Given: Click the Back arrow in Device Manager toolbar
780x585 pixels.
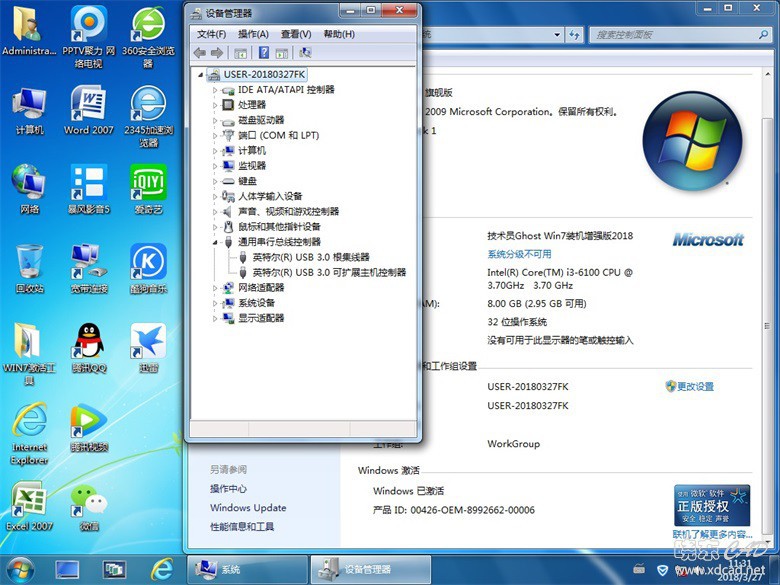Looking at the screenshot, I should (x=200, y=53).
